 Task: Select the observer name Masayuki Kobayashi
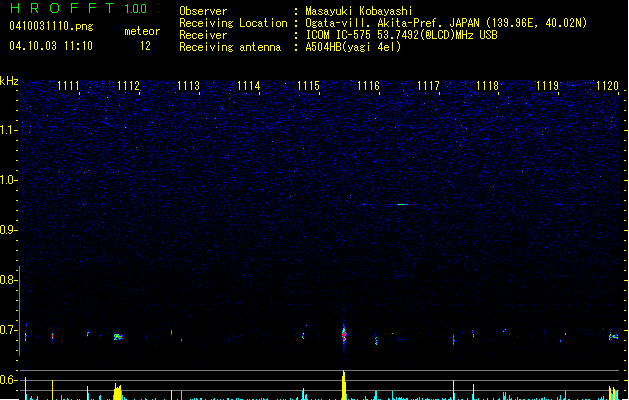(x=359, y=11)
